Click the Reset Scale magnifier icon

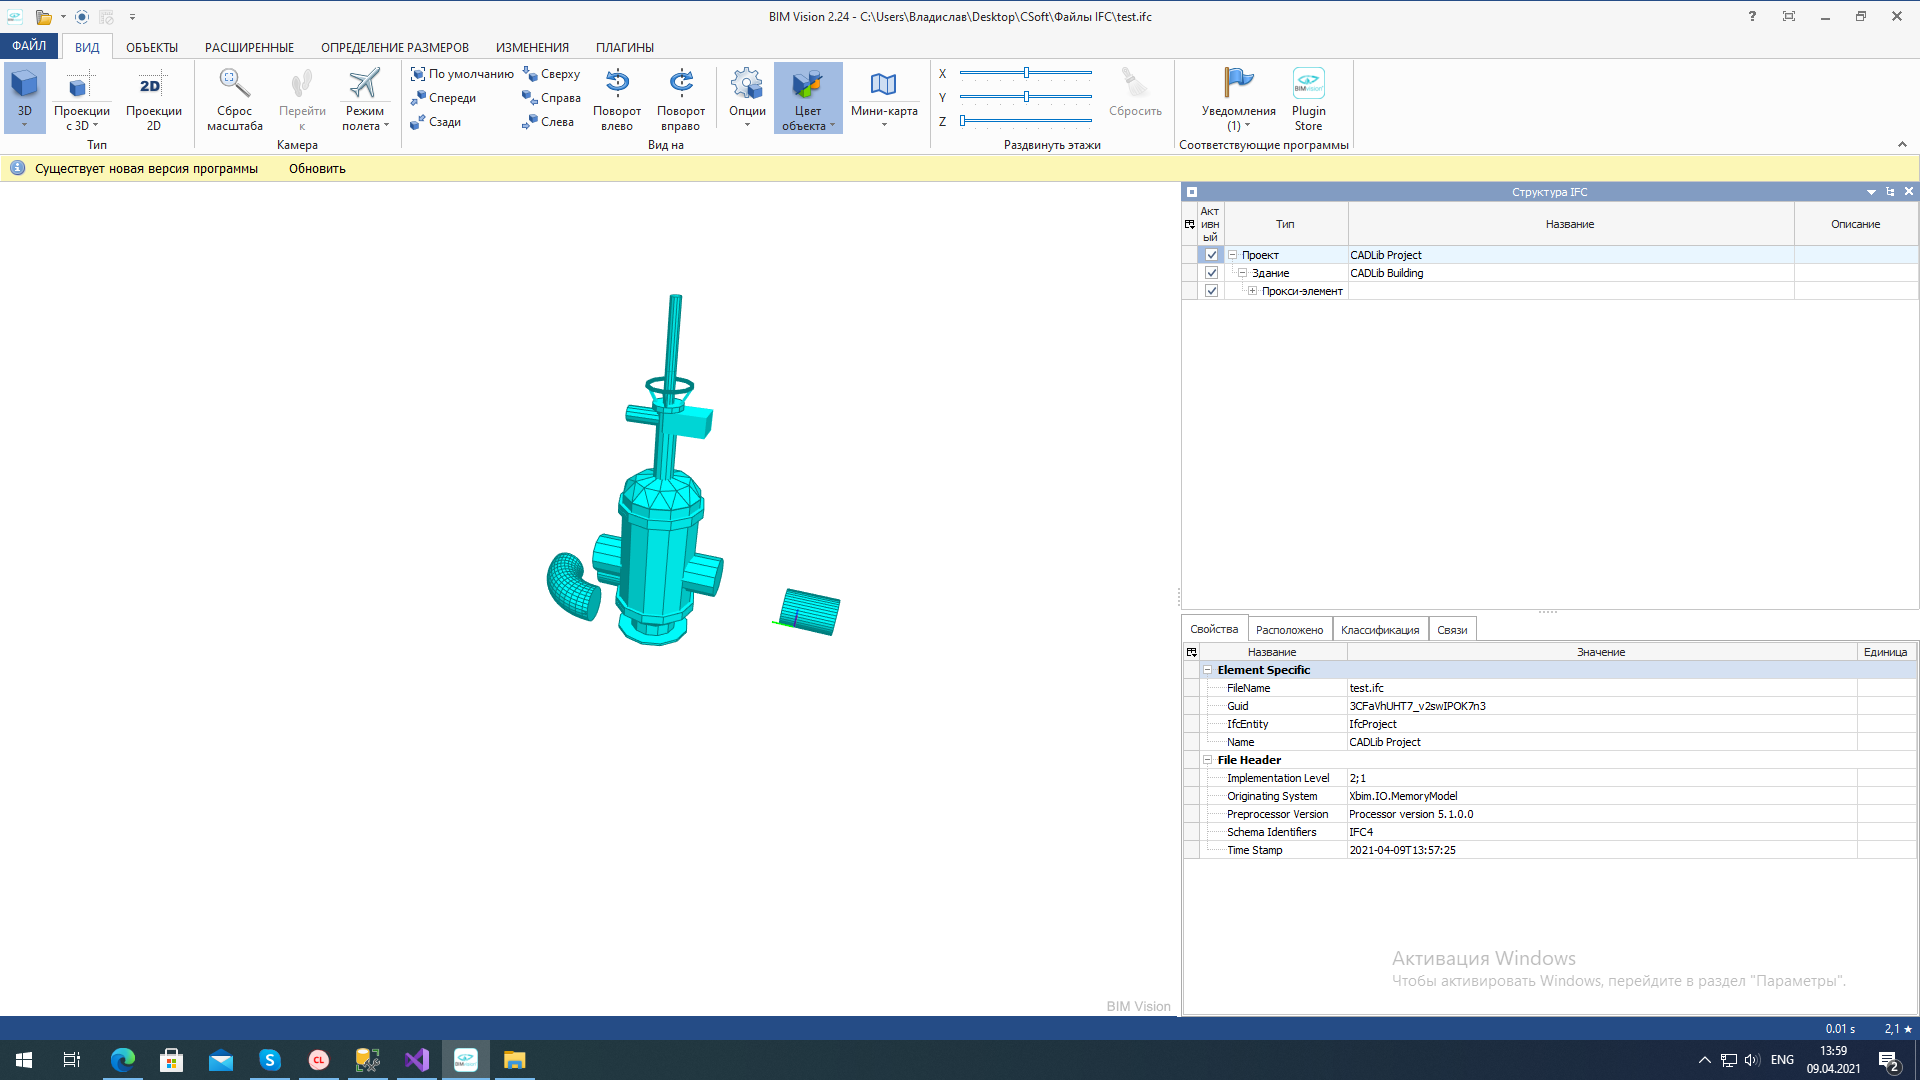coord(234,85)
